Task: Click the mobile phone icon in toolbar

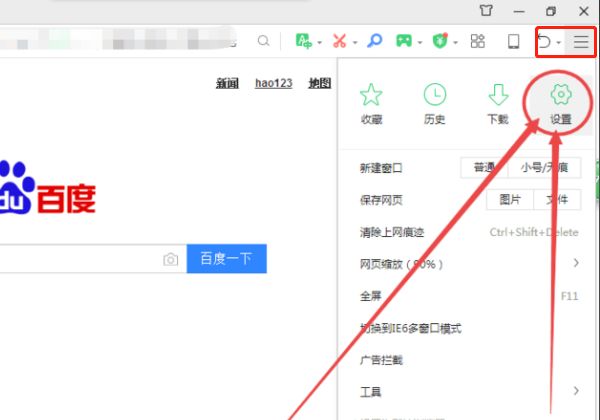Action: pos(514,41)
